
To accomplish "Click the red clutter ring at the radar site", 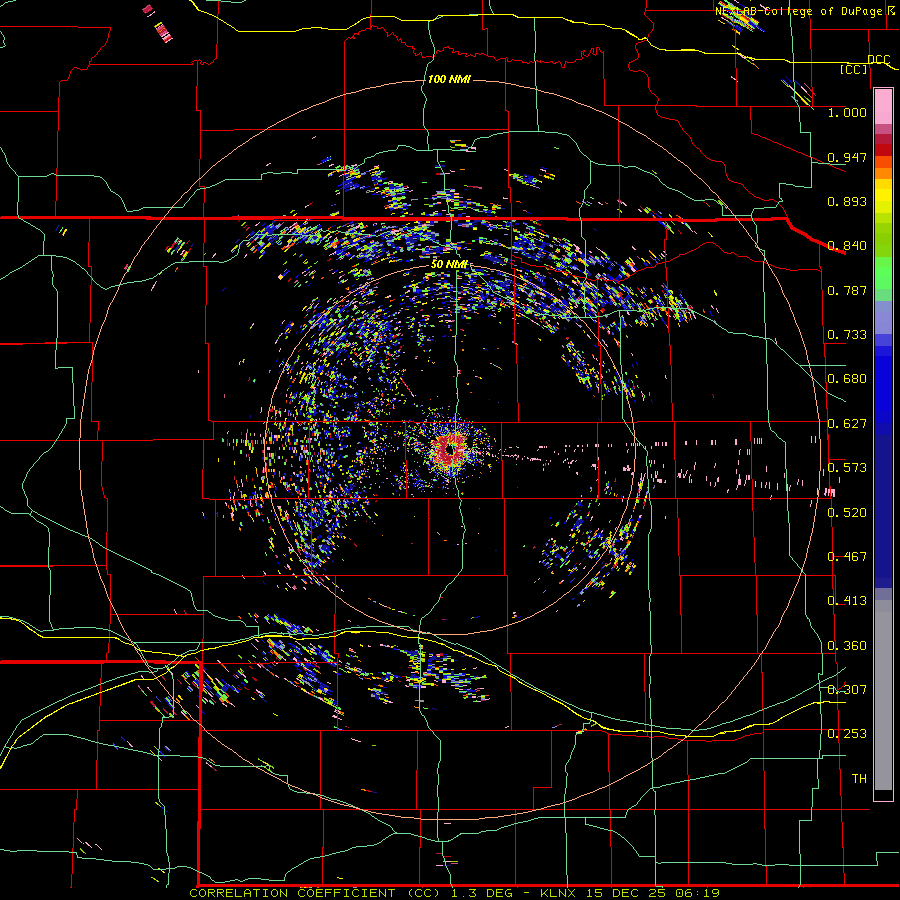I will click(451, 451).
